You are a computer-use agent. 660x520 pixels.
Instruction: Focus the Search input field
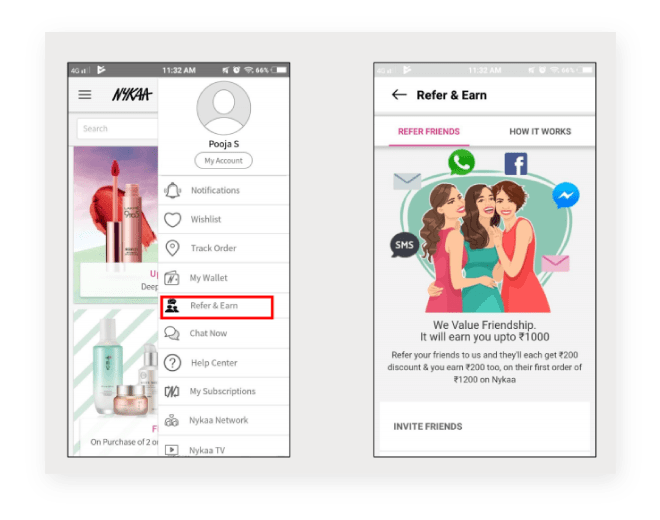(117, 128)
